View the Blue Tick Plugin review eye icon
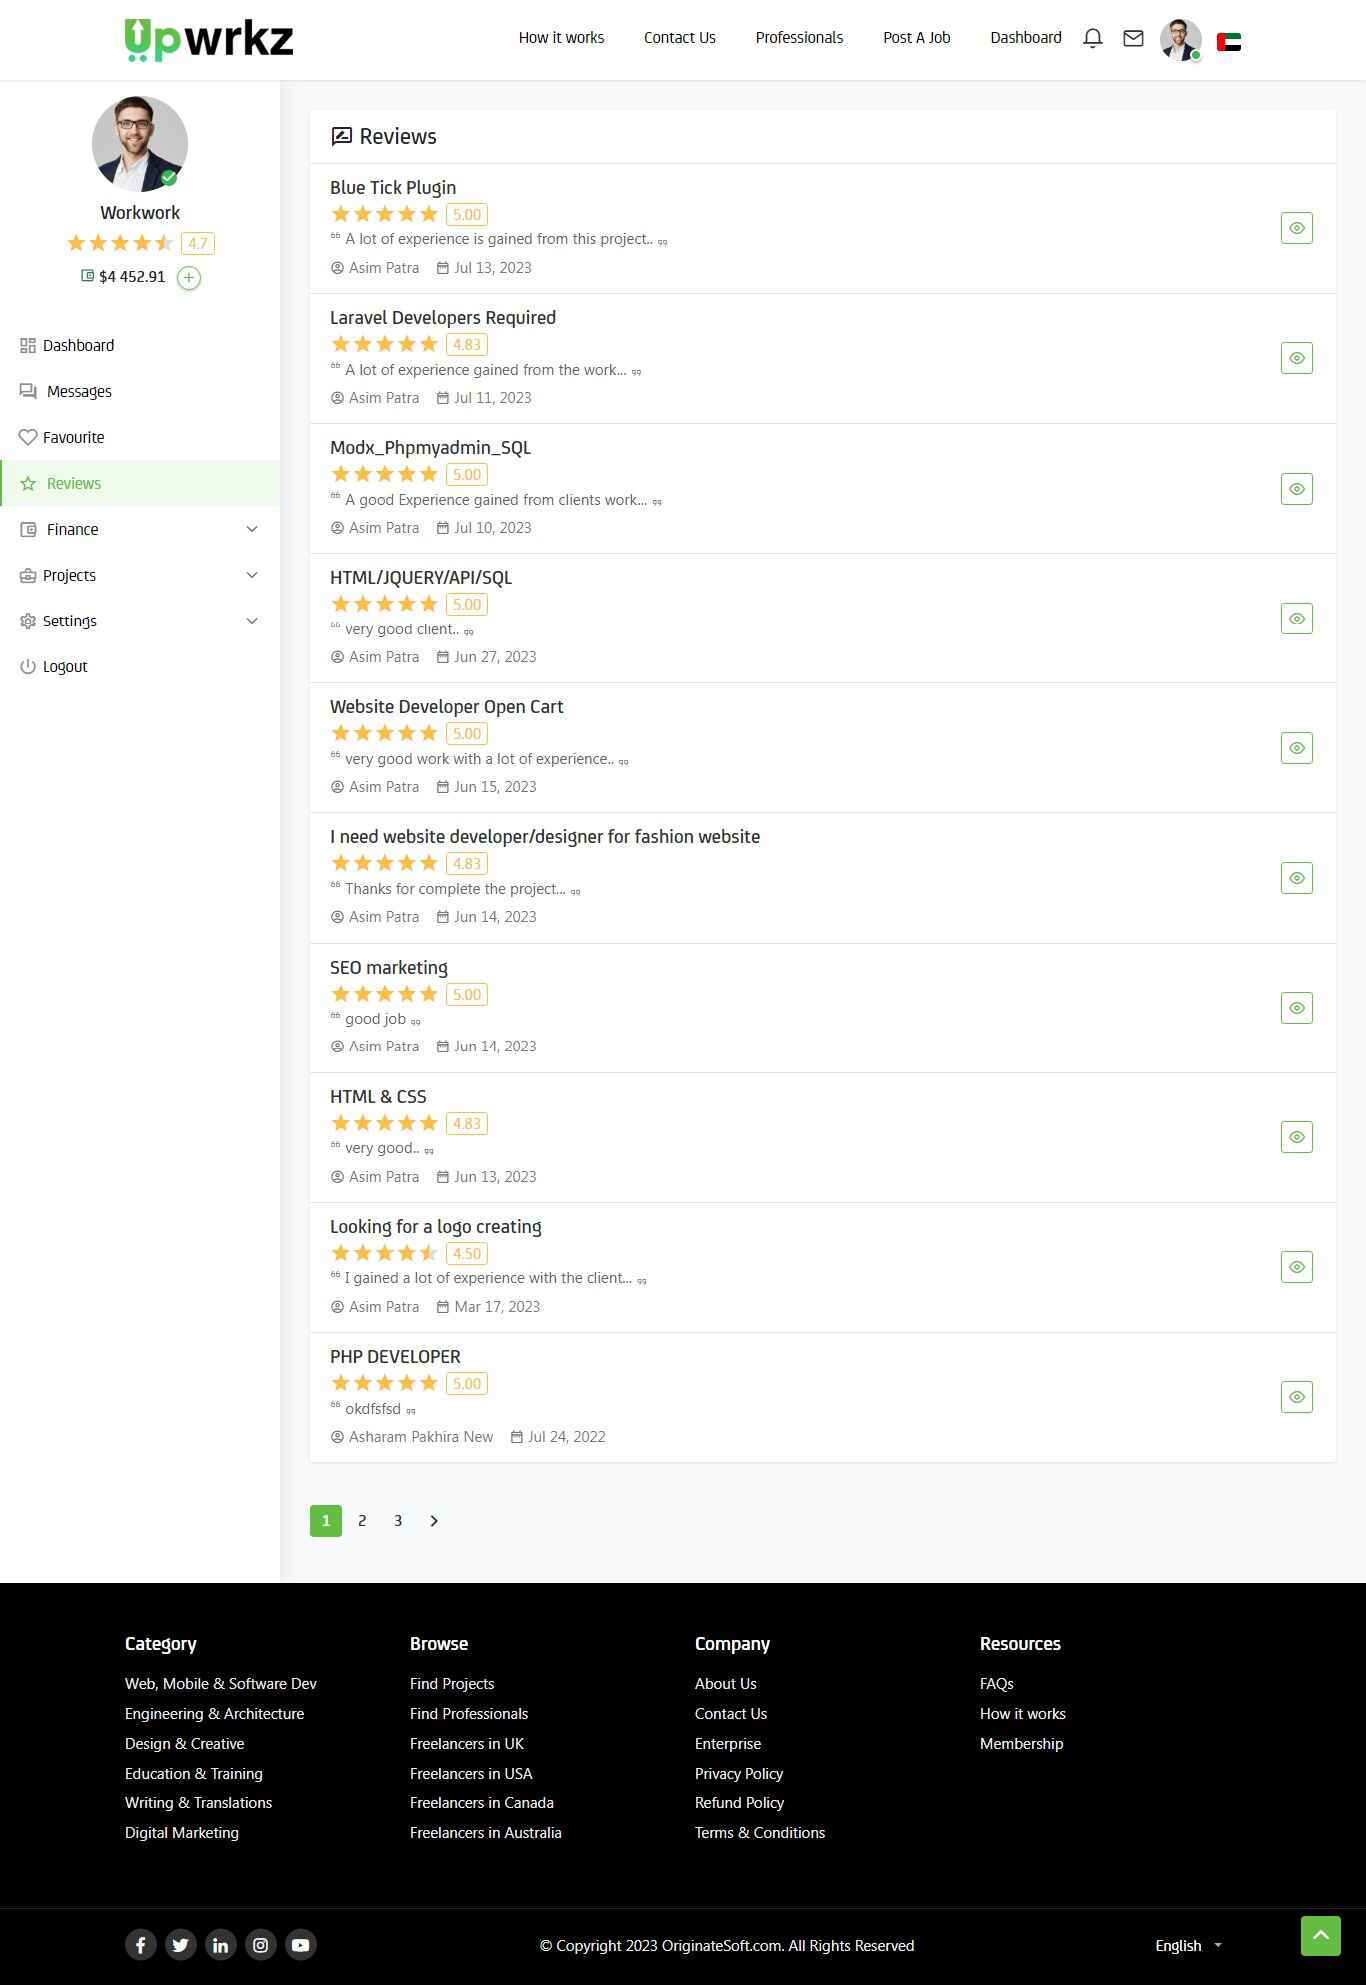The height and width of the screenshot is (1985, 1366). 1297,228
